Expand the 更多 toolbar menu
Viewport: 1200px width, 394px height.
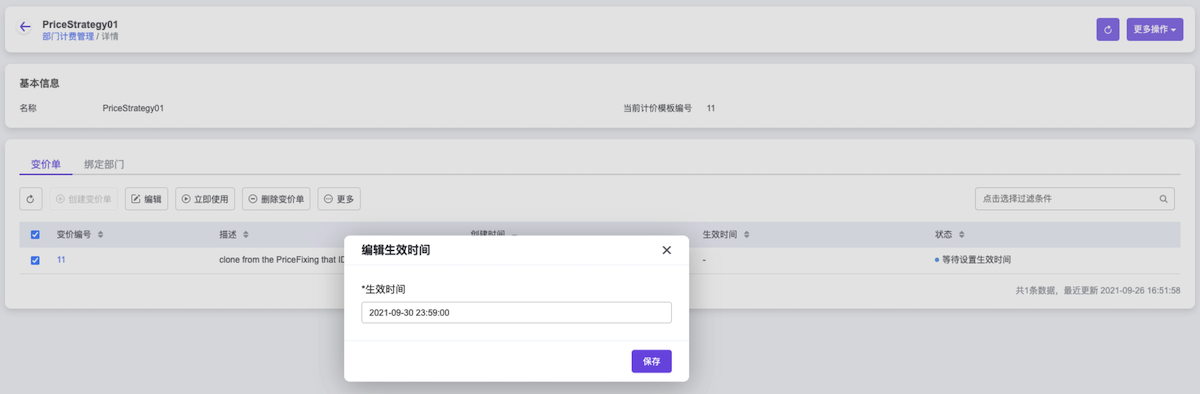pyautogui.click(x=339, y=199)
